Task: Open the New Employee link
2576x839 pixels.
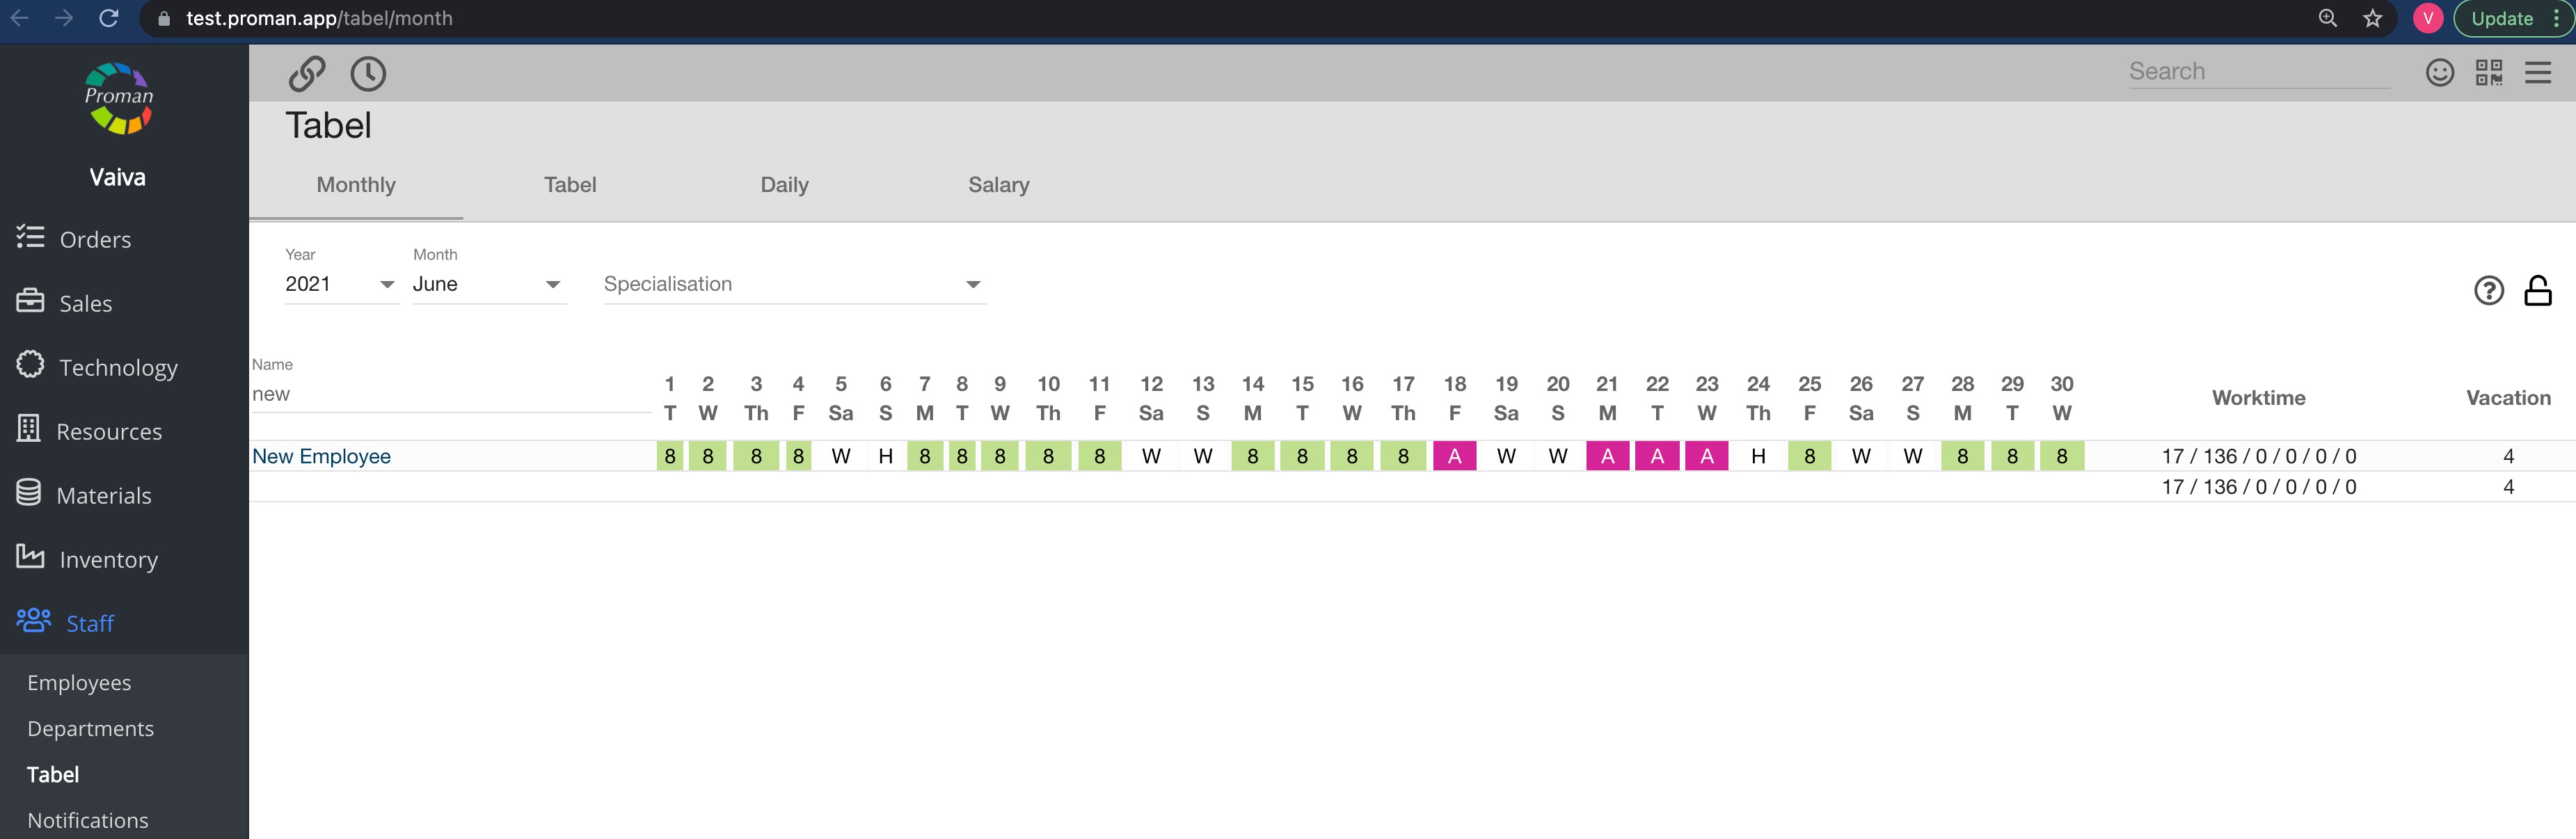Action: click(321, 456)
